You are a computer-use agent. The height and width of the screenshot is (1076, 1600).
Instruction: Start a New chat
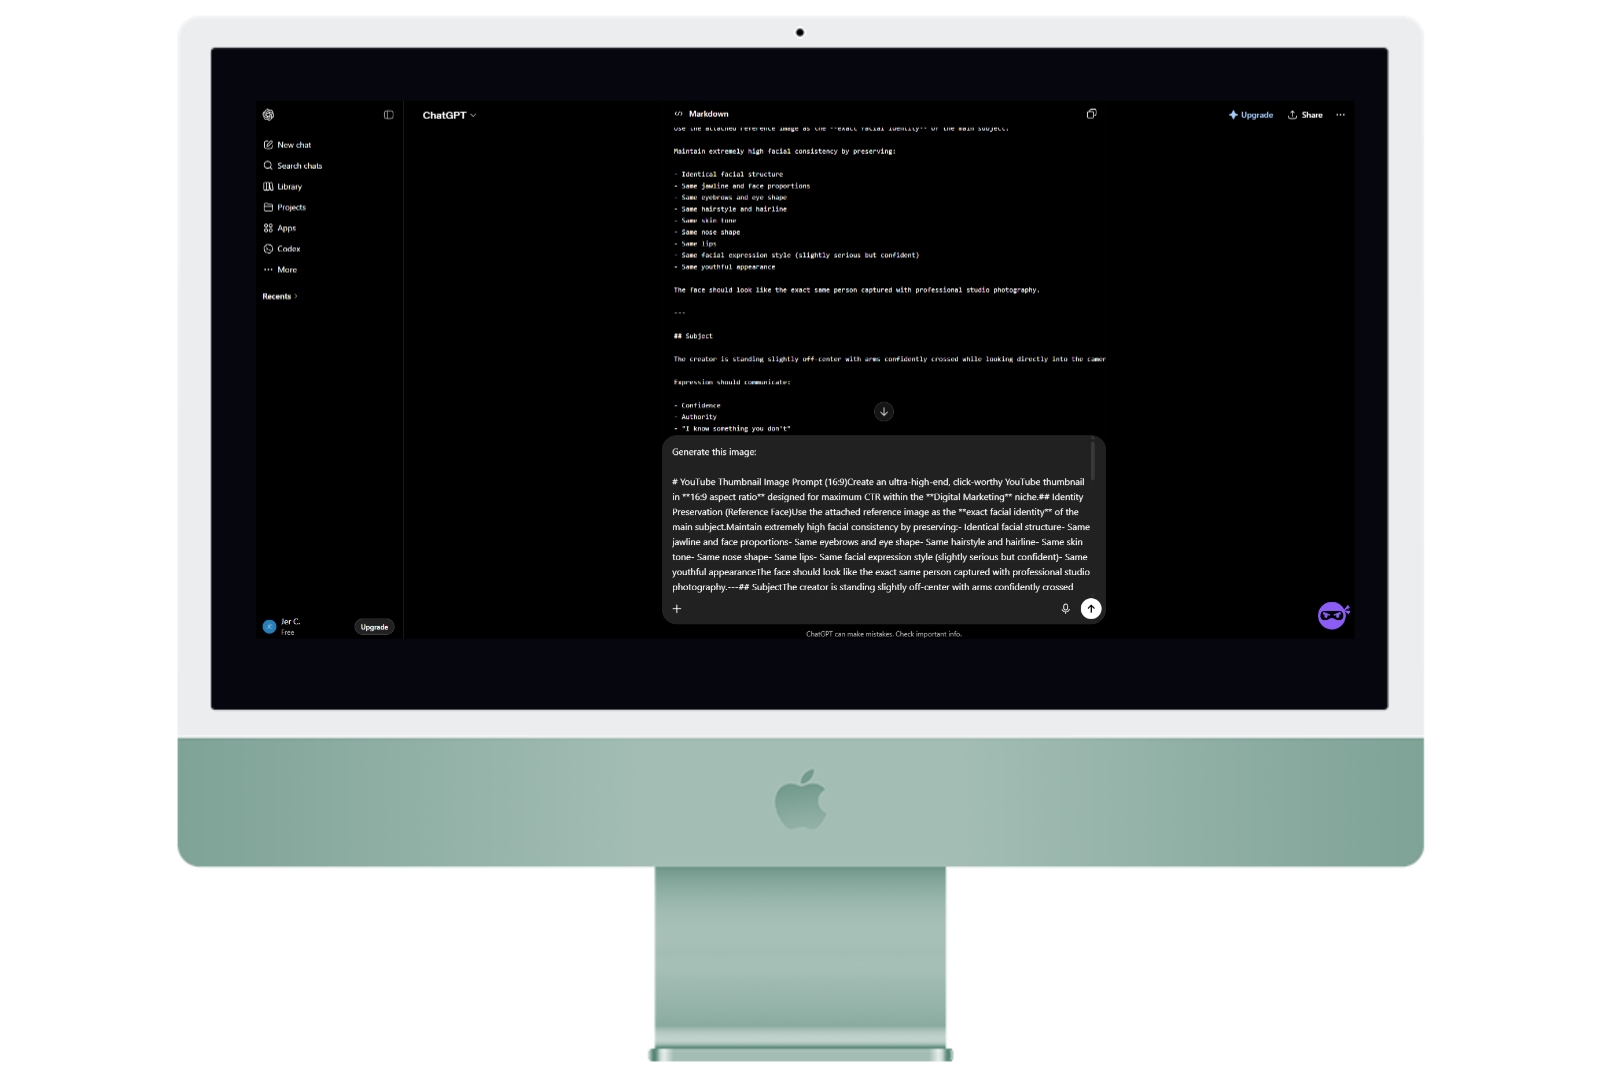(x=287, y=145)
